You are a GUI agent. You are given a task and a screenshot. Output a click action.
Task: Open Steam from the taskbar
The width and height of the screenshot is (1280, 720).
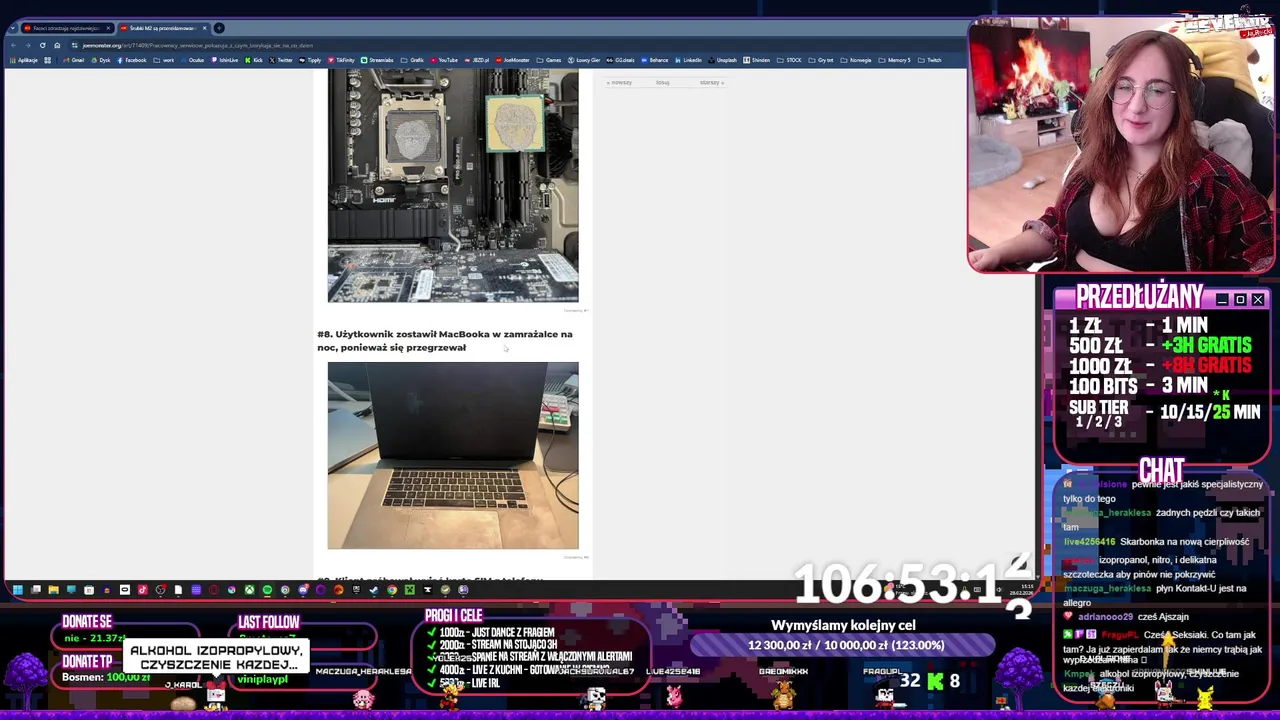374,590
